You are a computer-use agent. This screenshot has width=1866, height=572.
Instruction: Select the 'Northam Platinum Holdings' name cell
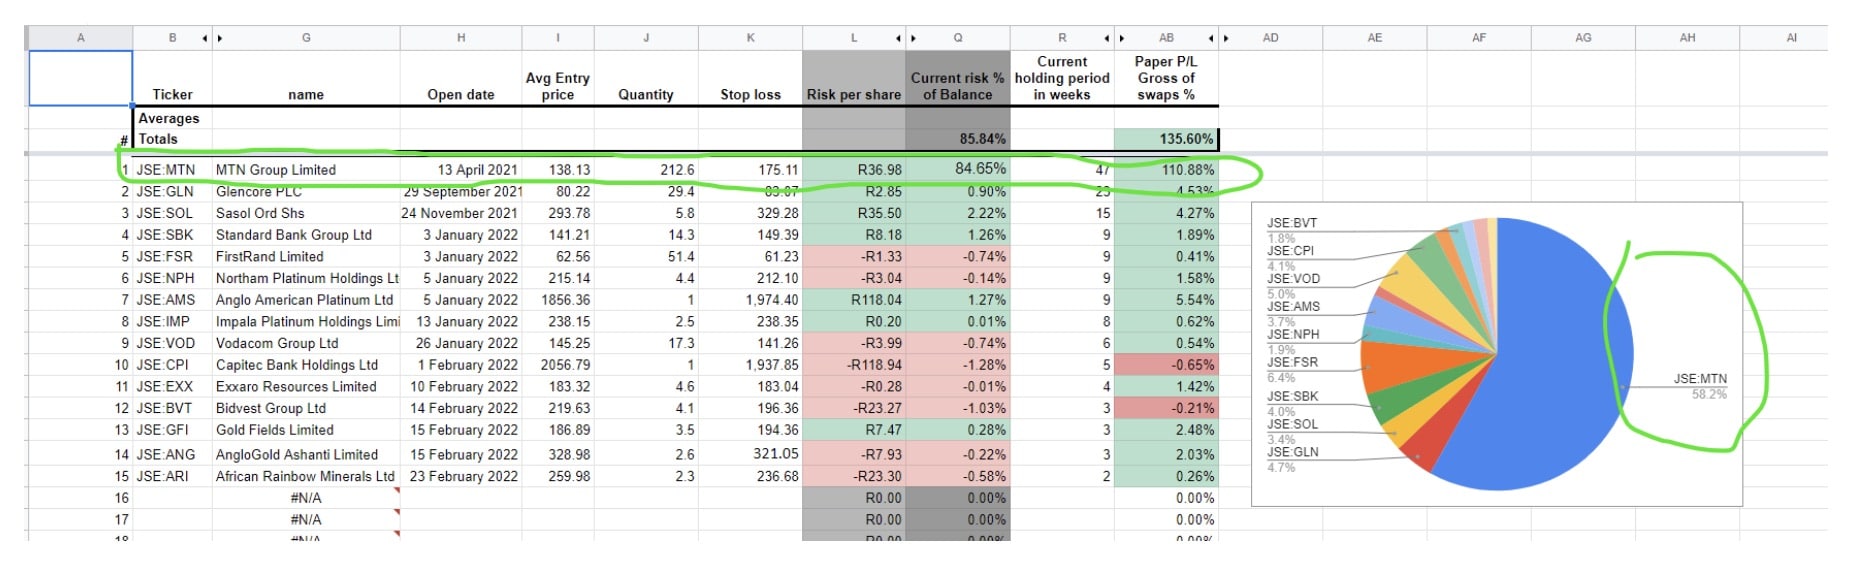point(306,278)
